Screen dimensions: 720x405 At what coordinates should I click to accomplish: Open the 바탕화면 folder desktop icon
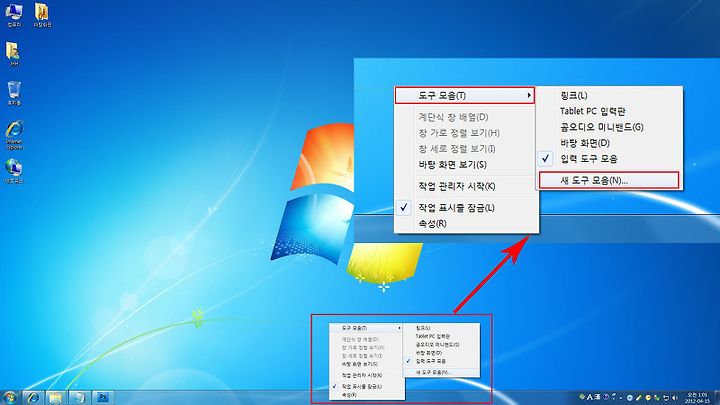(x=42, y=15)
